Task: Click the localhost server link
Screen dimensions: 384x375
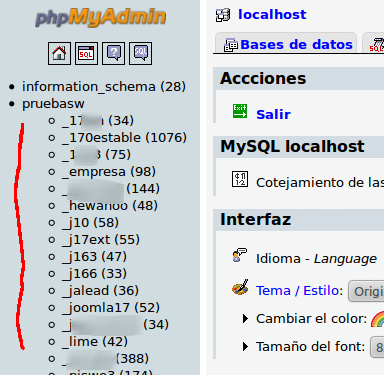Action: tap(272, 14)
